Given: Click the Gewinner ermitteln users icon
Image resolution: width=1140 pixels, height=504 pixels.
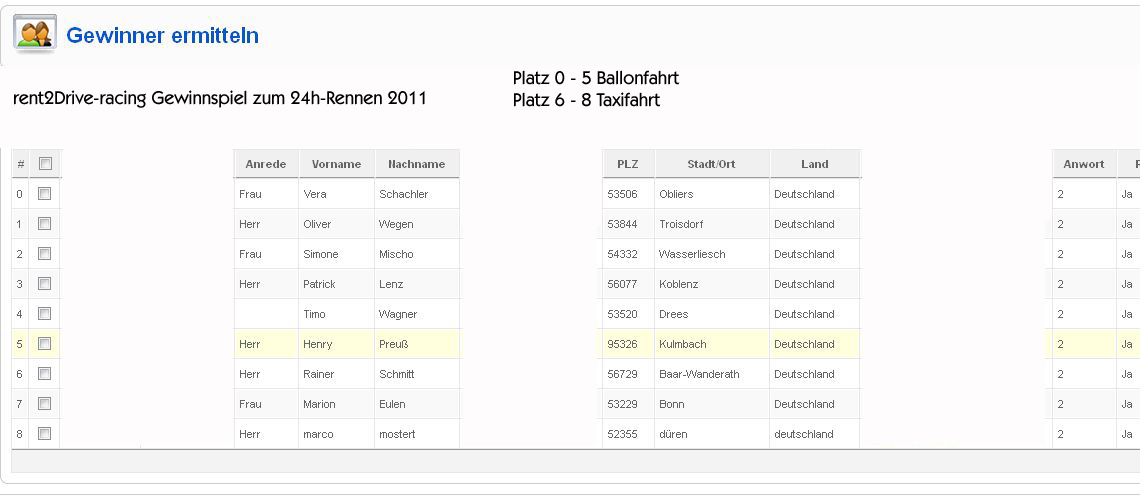Looking at the screenshot, I should 34,35.
